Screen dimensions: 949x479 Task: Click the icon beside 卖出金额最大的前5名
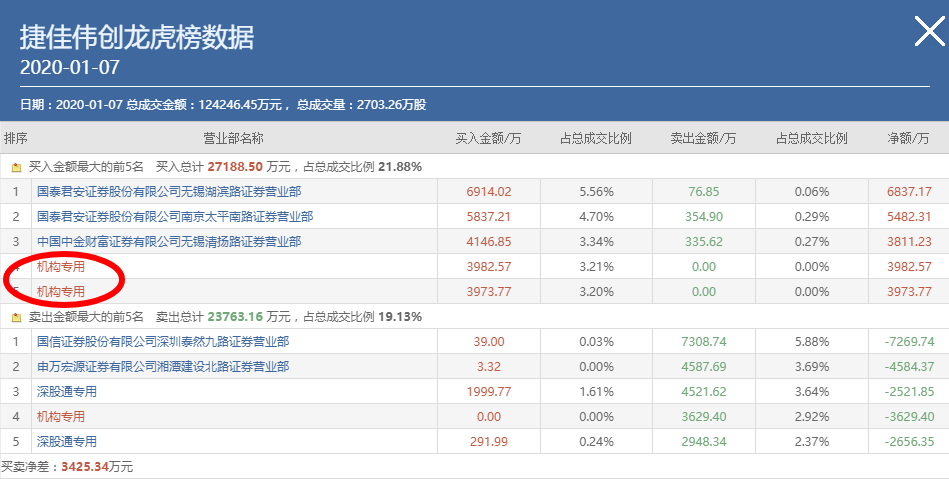[x=16, y=317]
